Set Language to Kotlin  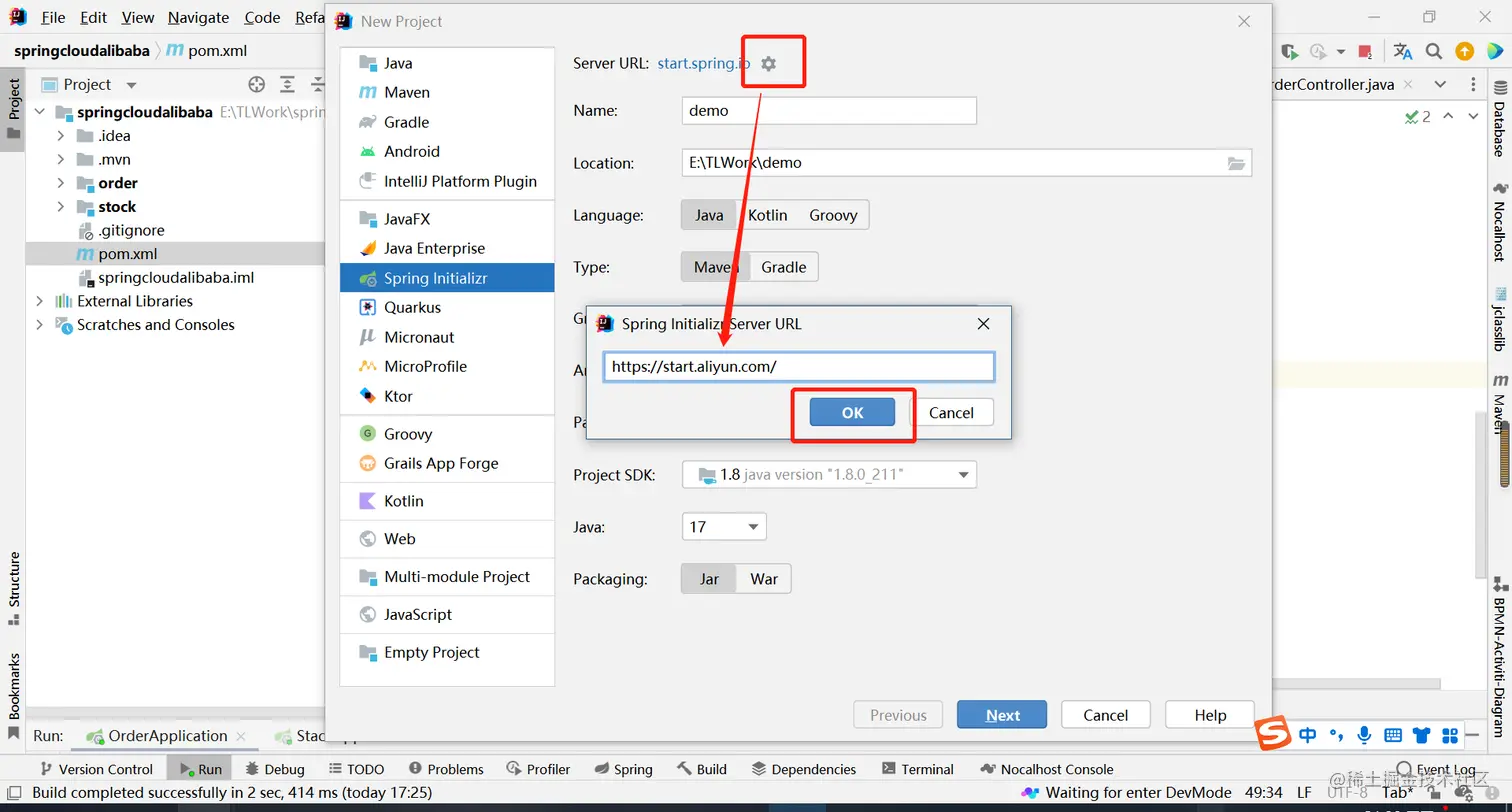768,215
